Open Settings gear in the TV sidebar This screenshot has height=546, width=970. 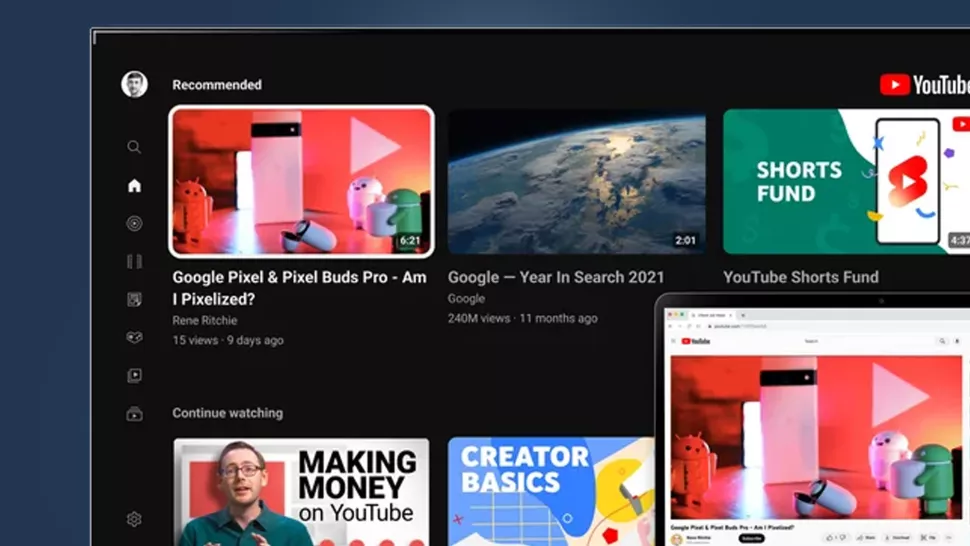tap(134, 519)
